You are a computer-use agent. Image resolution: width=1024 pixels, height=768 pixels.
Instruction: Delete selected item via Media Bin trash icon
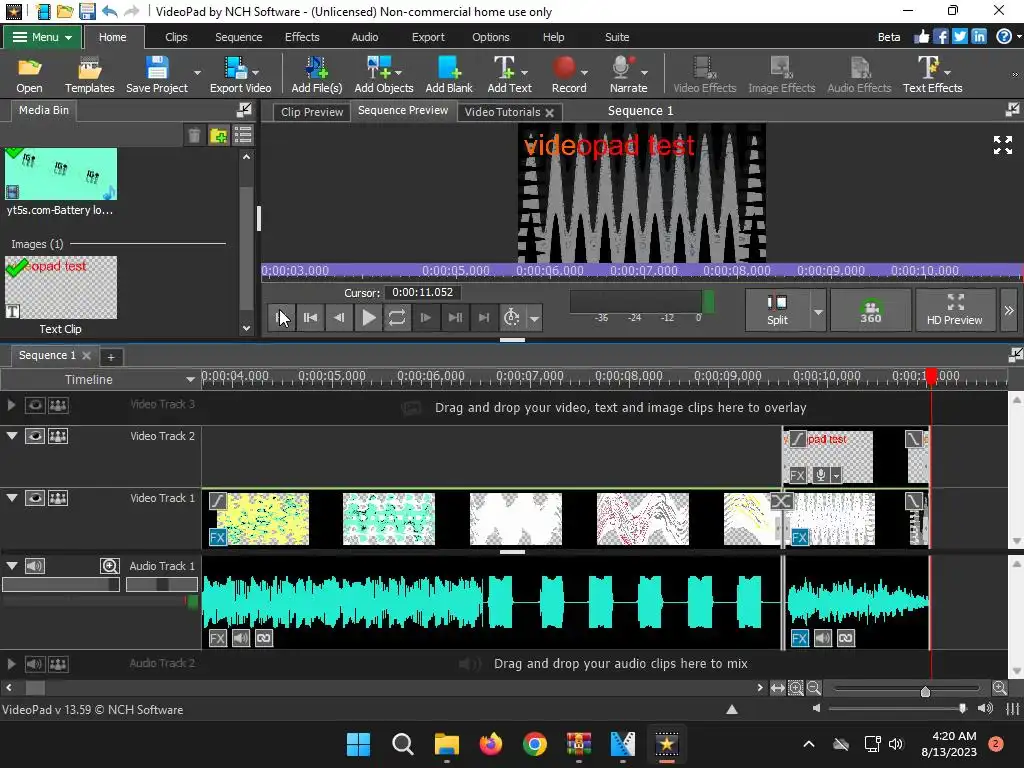click(194, 136)
